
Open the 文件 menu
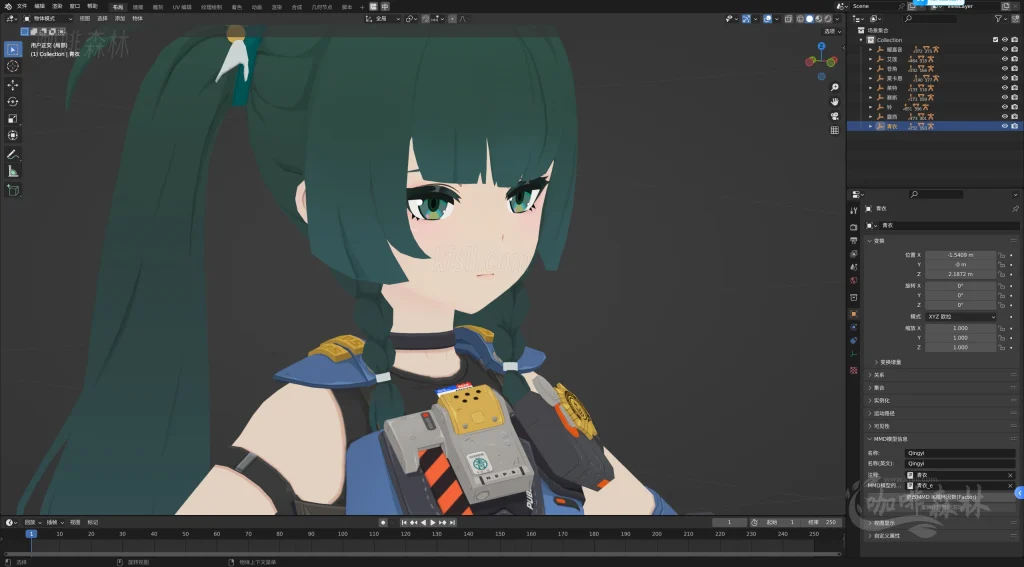click(22, 6)
